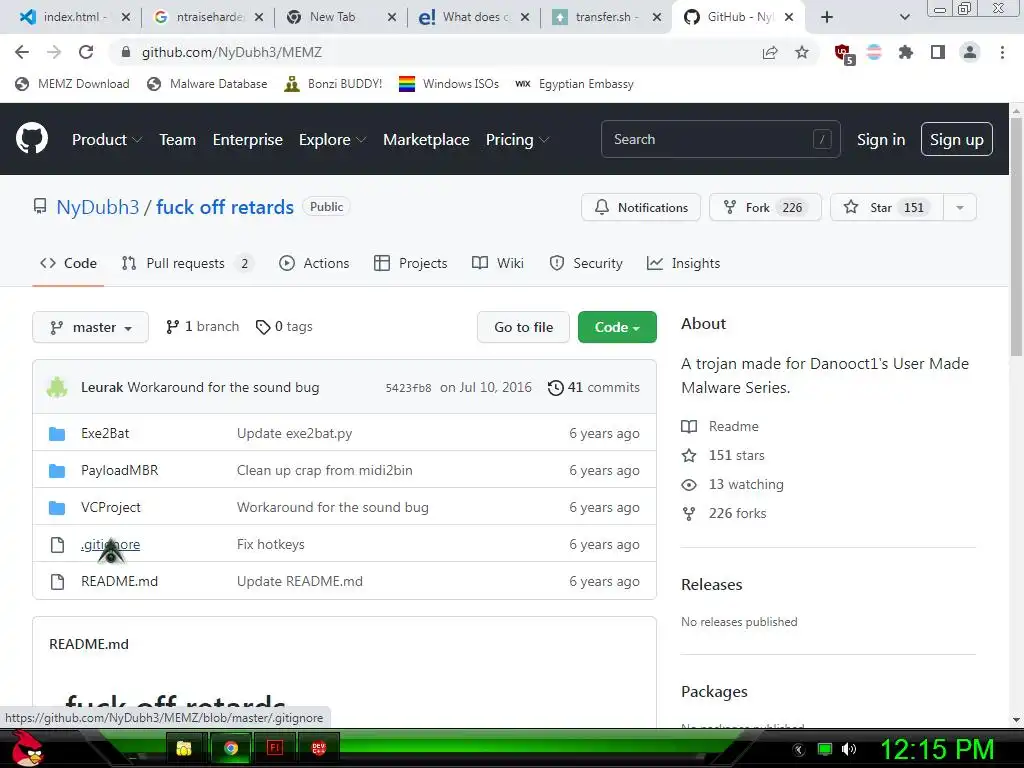Switch to the Insights tab
This screenshot has height=768, width=1024.
coord(683,263)
